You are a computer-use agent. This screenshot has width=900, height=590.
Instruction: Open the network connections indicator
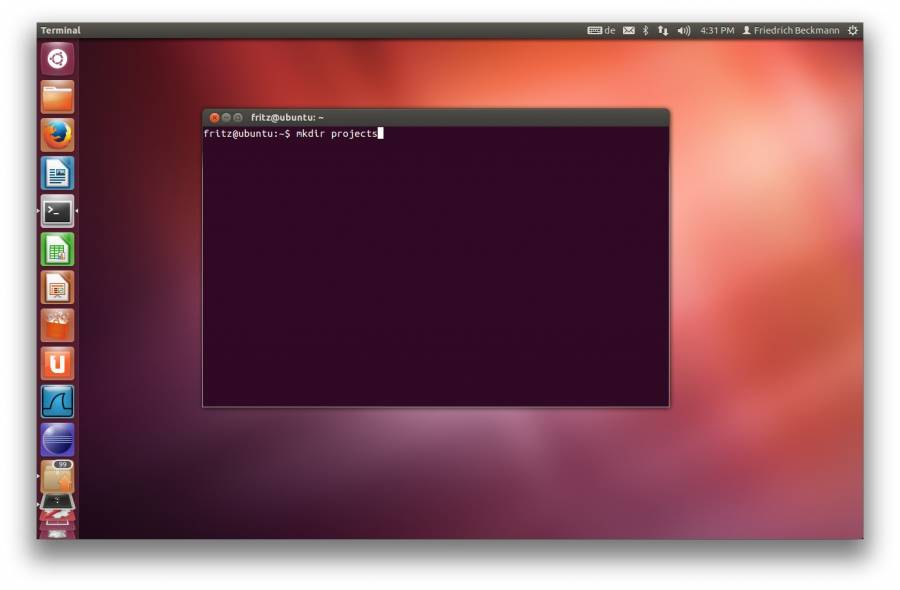point(662,31)
